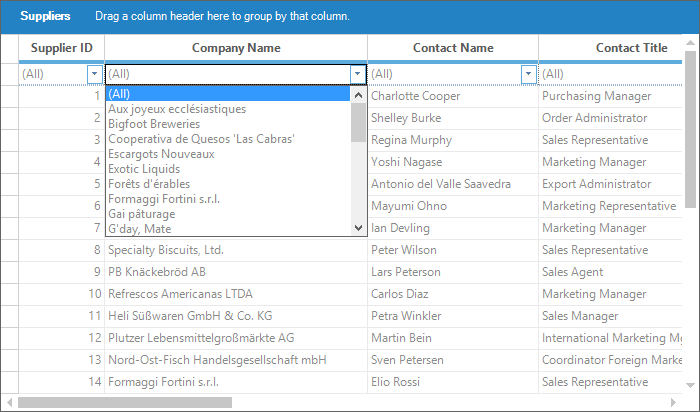Click the Contact Name filter (All) field

tap(445, 74)
